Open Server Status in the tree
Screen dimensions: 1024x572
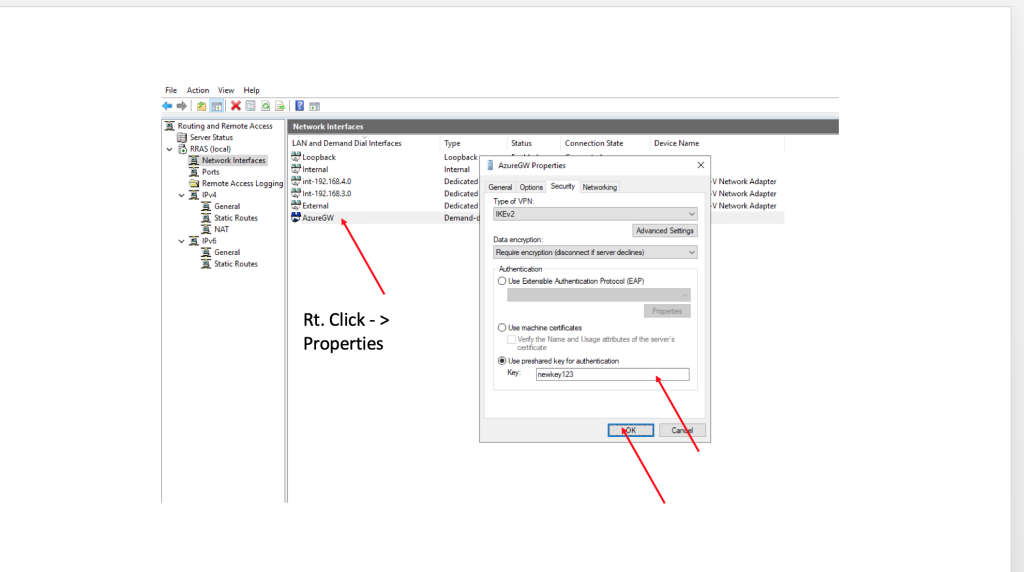pyautogui.click(x=210, y=137)
